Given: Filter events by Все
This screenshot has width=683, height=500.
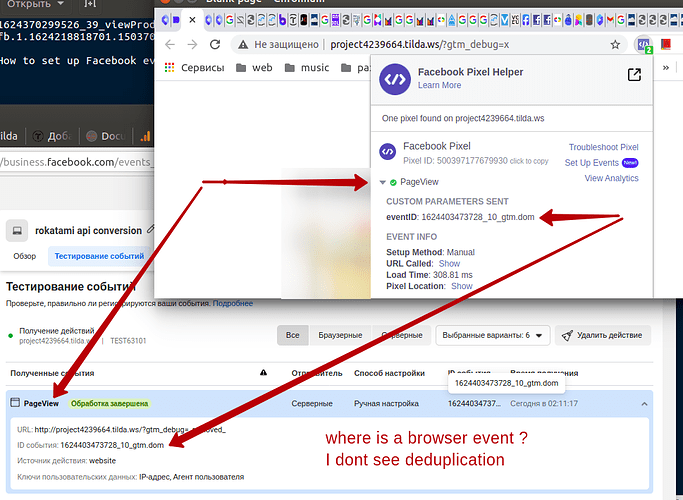Looking at the screenshot, I should click(x=293, y=335).
